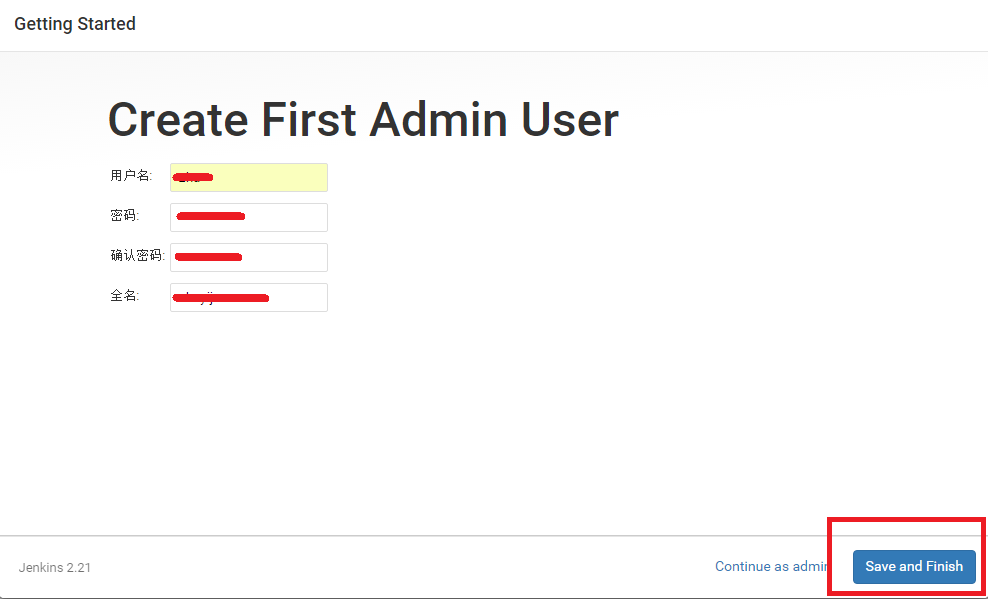The width and height of the screenshot is (988, 599).
Task: Click the red scribble in the 确认密码 field
Action: (x=208, y=257)
